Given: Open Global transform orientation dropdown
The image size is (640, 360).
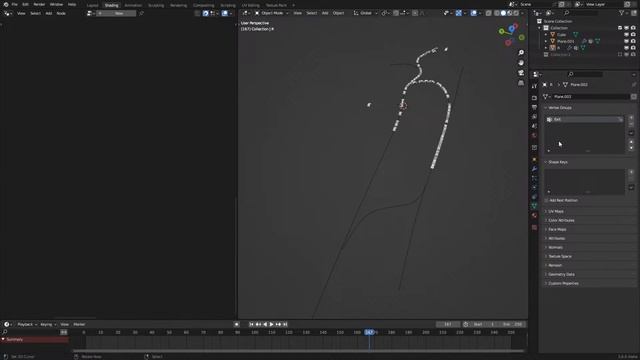Looking at the screenshot, I should tap(366, 13).
